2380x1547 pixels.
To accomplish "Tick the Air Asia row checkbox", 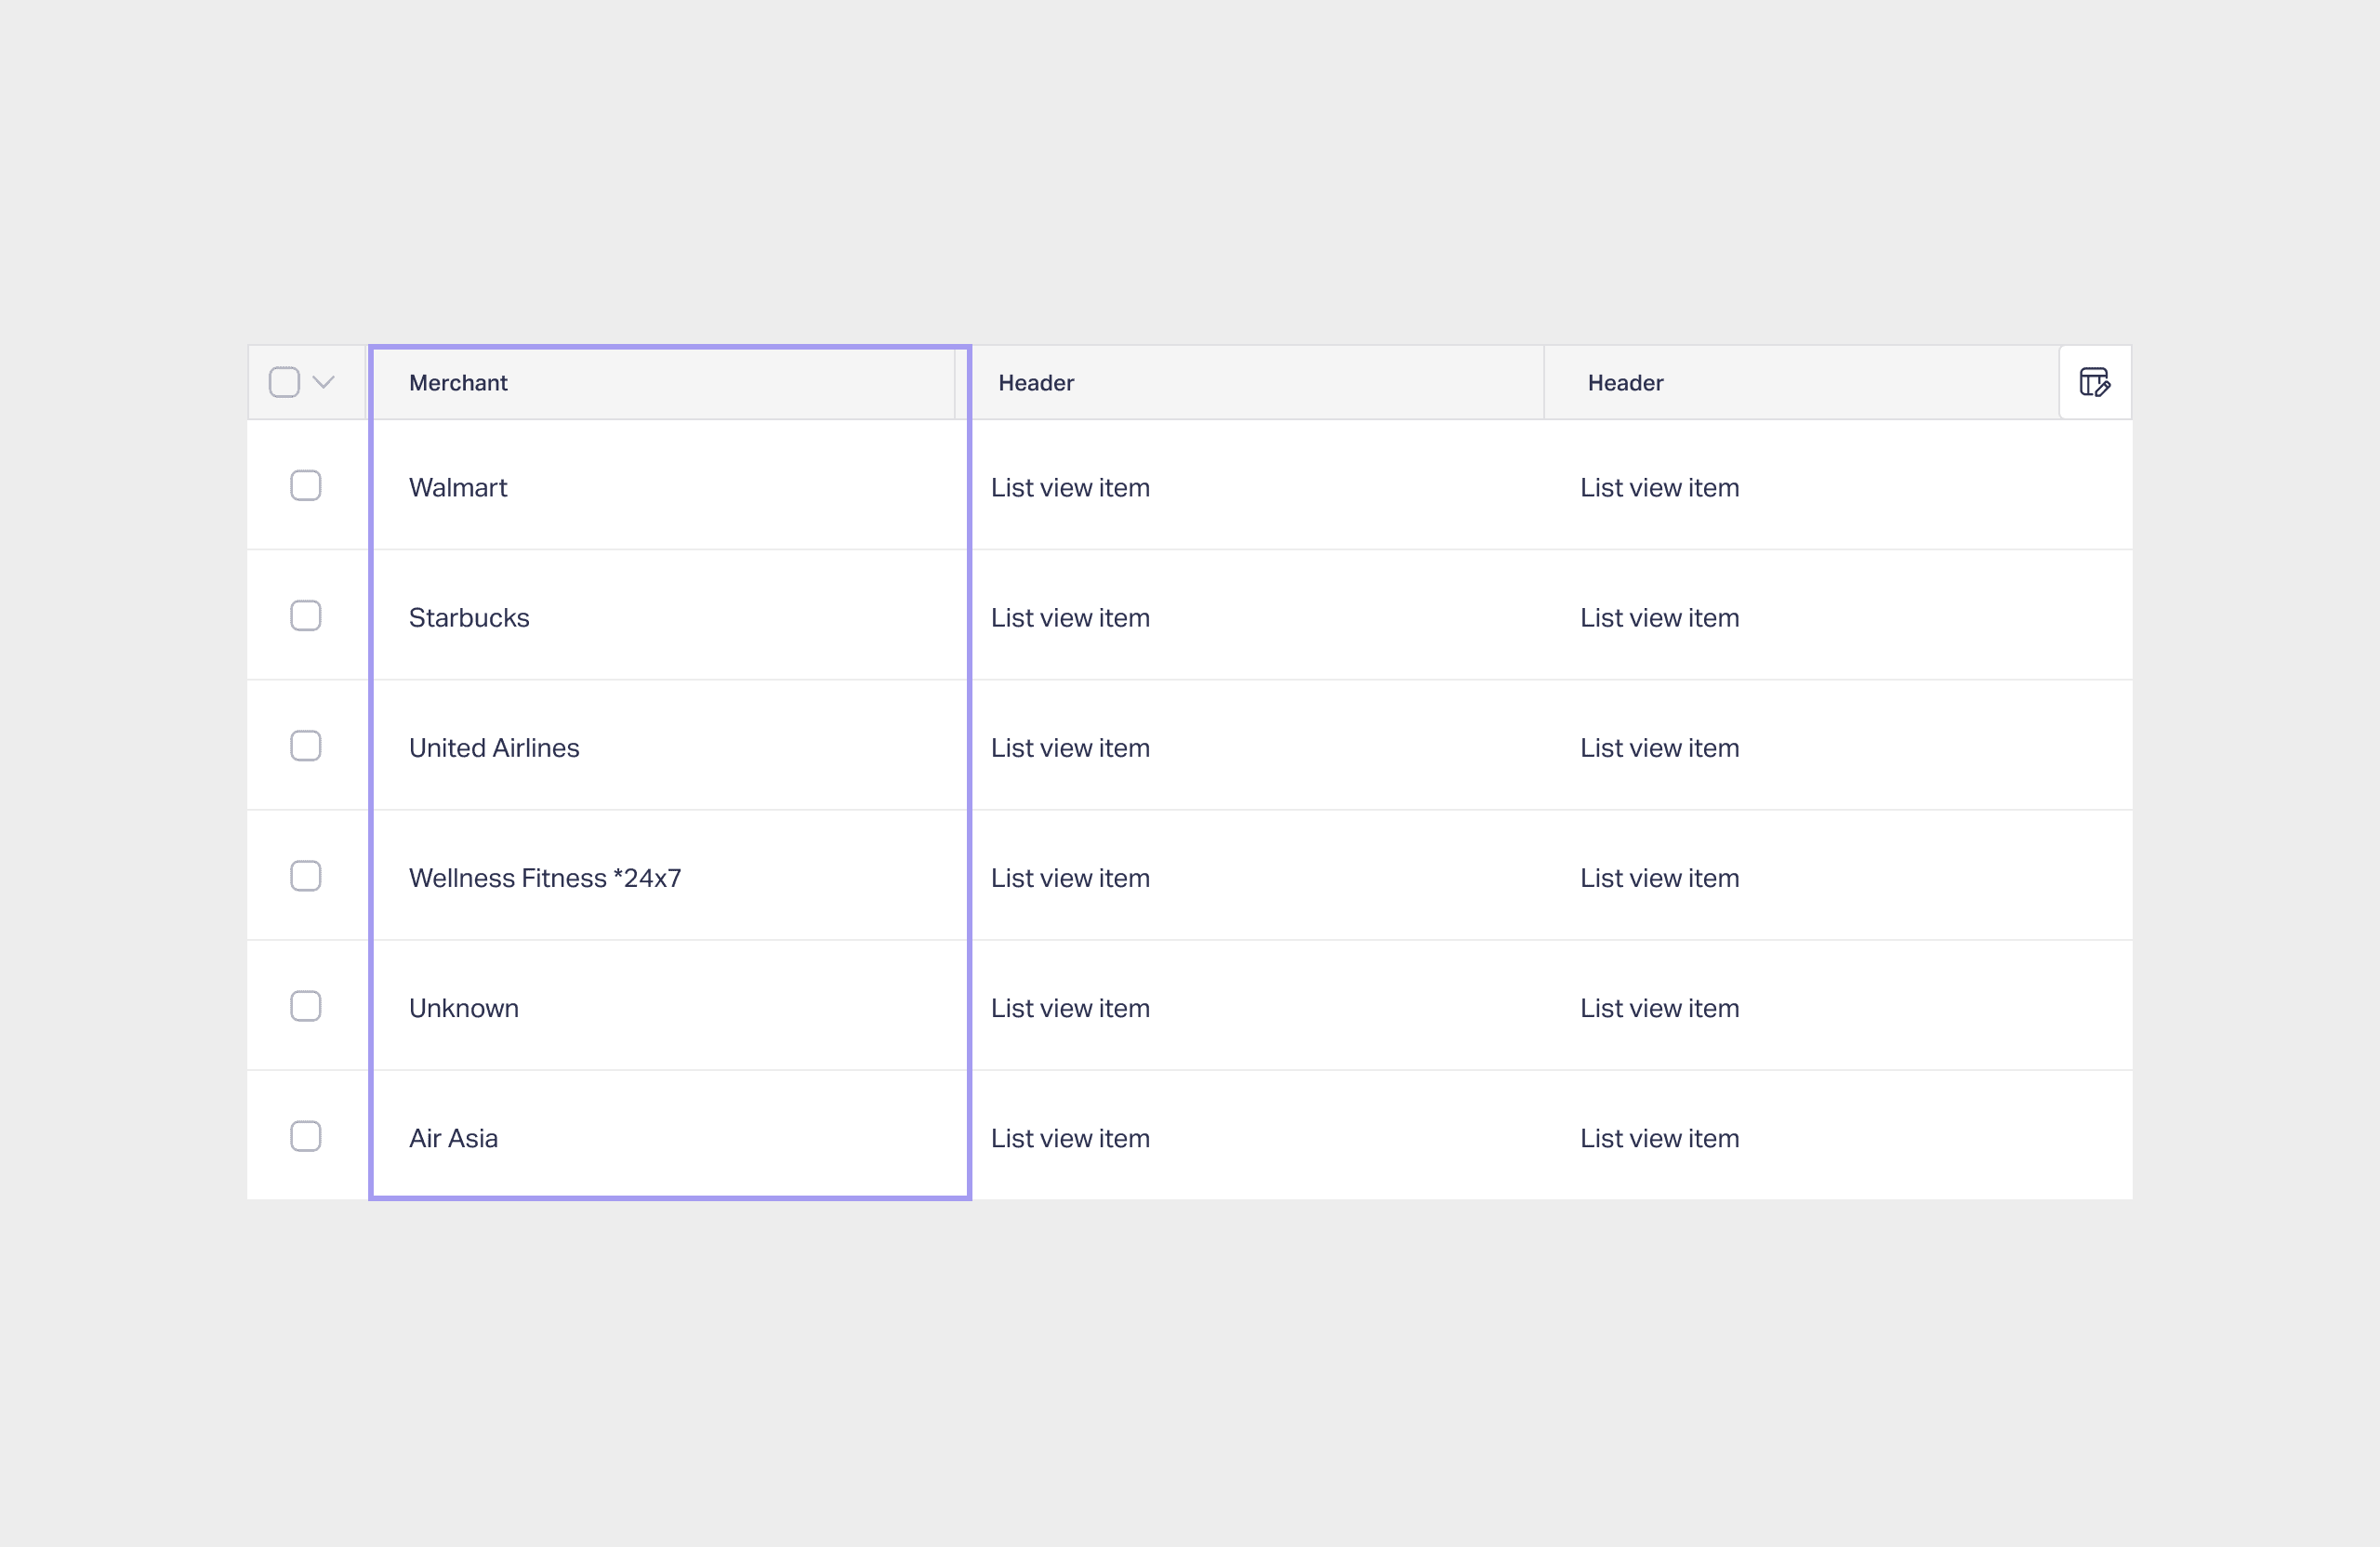I will coord(305,1136).
